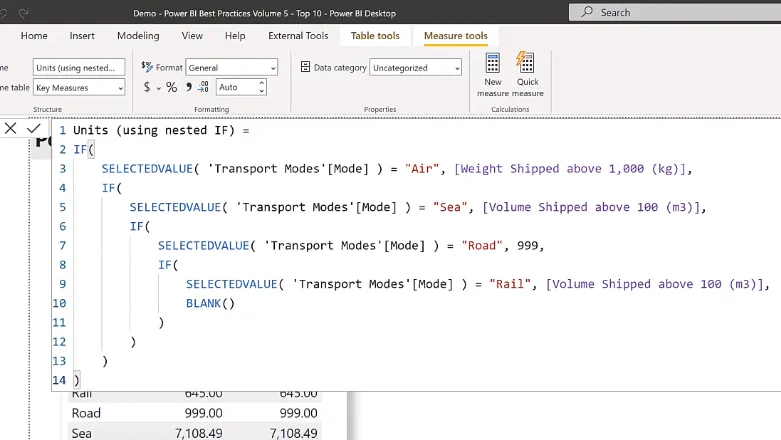Commit the formula with the checkmark icon

click(x=34, y=129)
